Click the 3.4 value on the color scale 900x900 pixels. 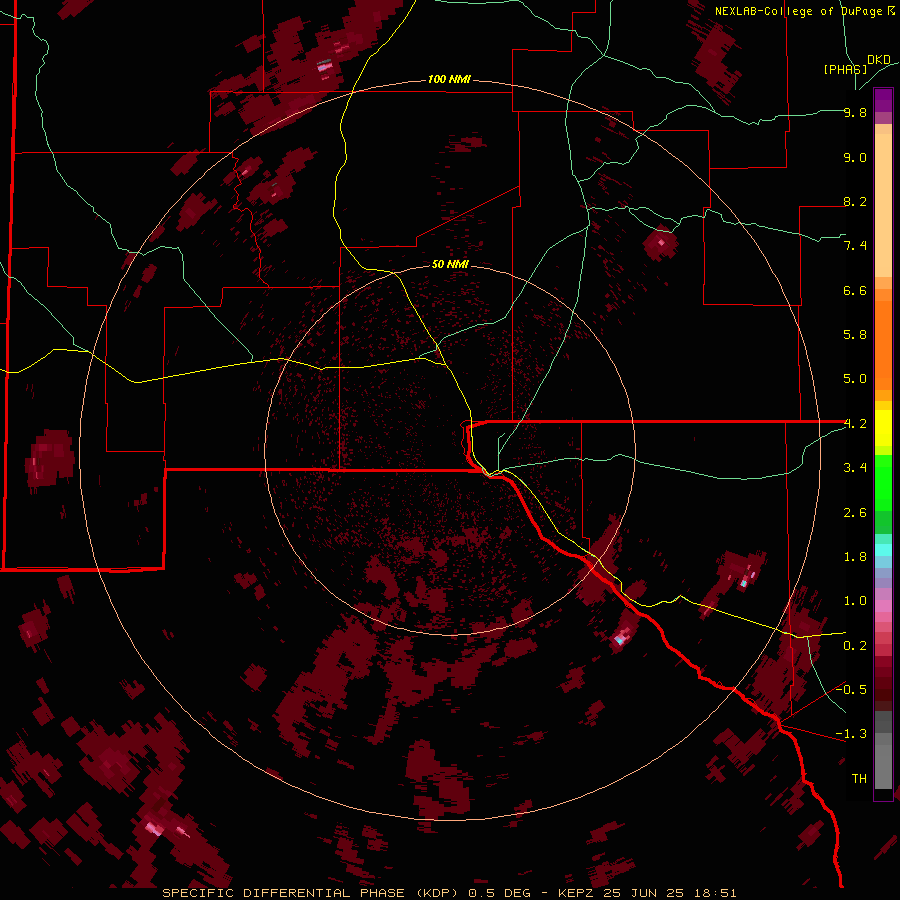click(x=855, y=468)
